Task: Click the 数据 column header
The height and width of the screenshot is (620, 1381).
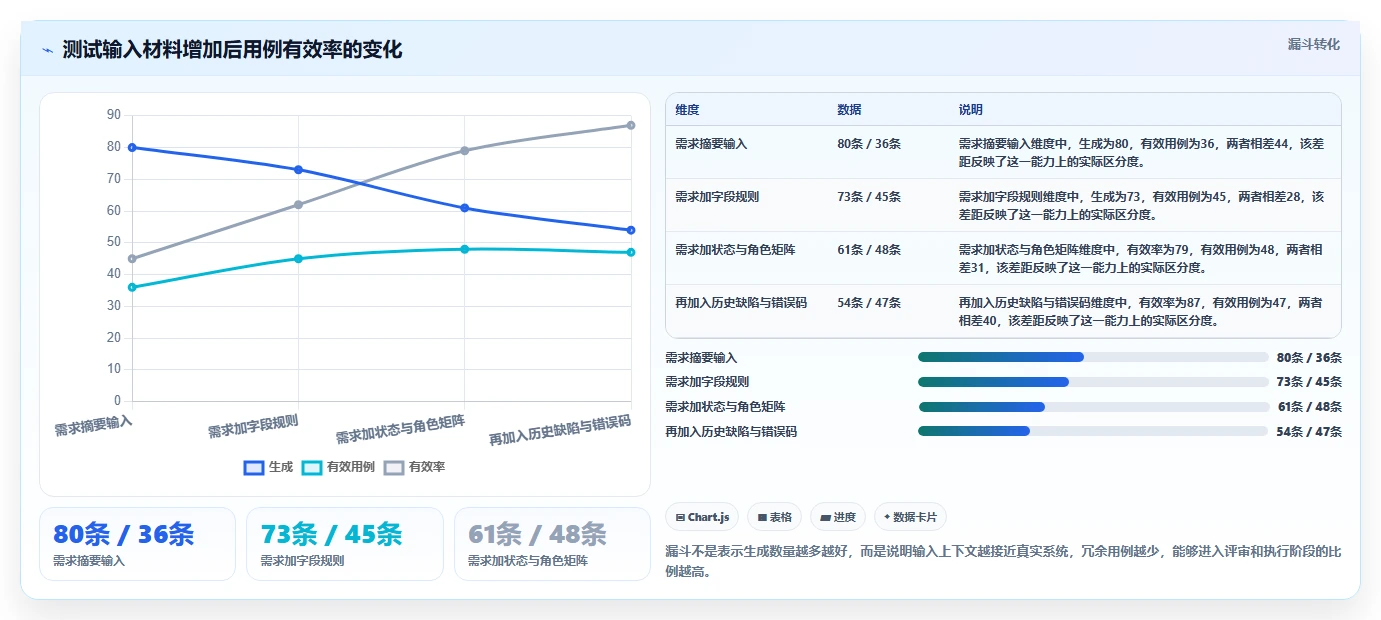Action: (x=849, y=109)
